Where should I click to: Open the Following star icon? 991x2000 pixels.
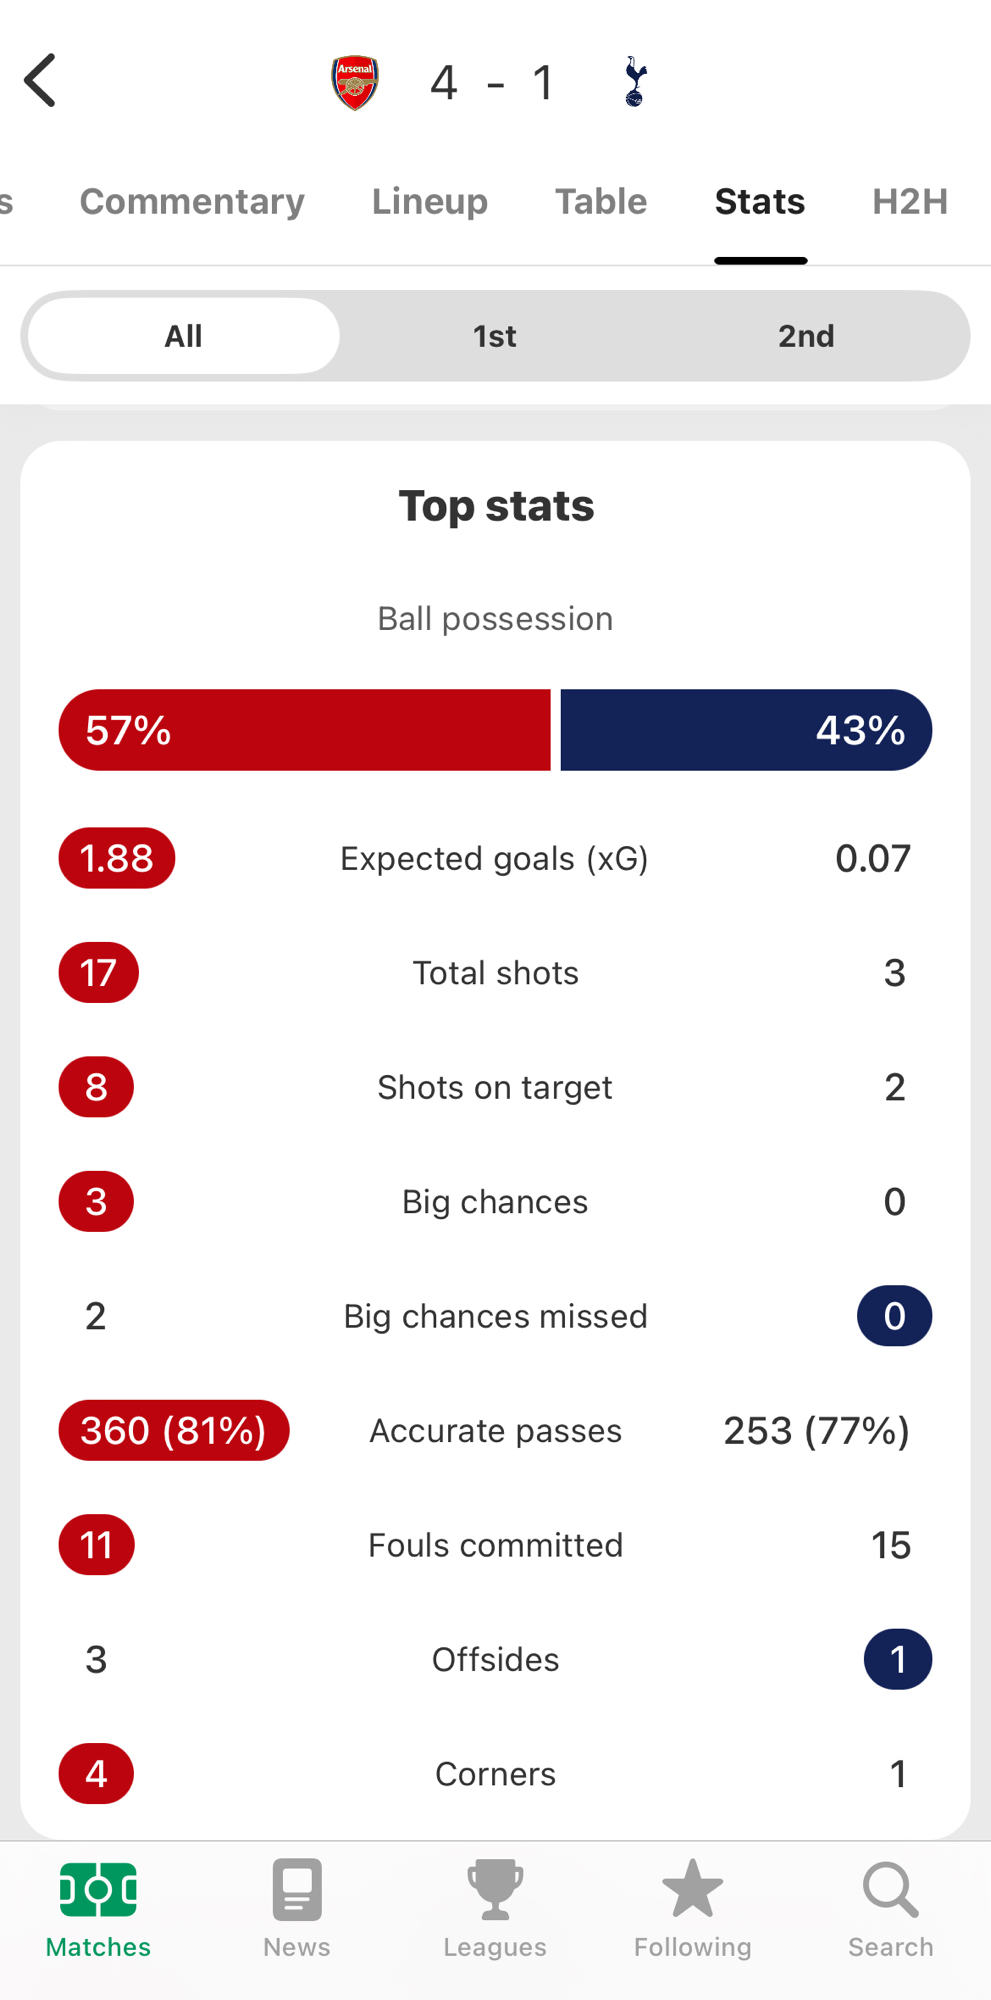[692, 1890]
